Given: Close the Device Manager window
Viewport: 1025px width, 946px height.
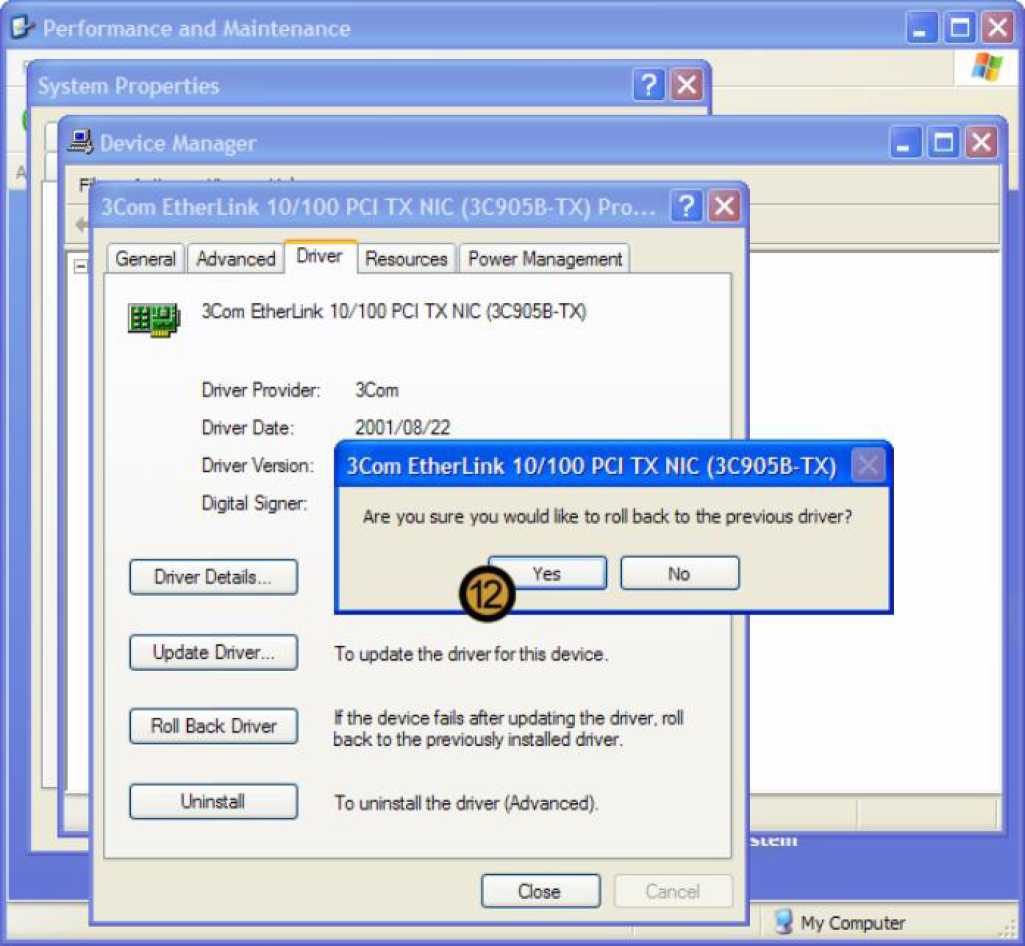Looking at the screenshot, I should coord(981,143).
